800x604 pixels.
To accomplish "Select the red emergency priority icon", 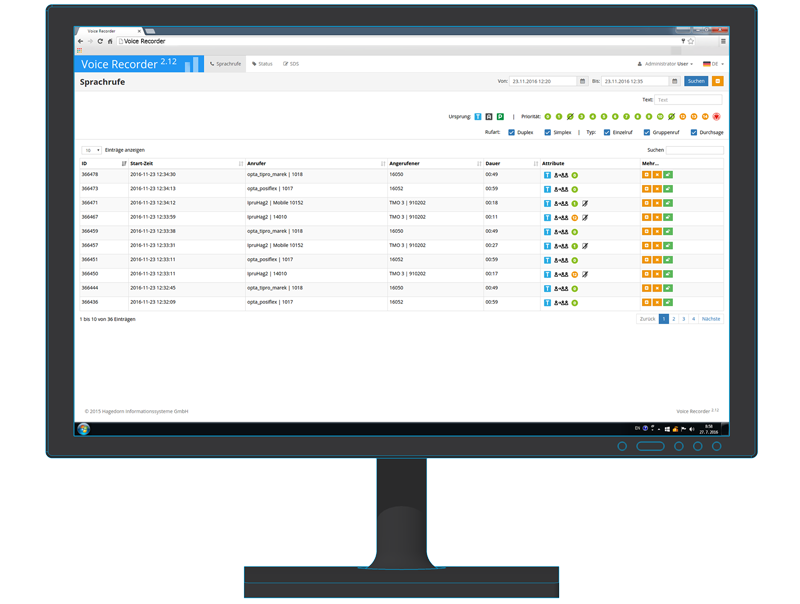I will point(716,117).
